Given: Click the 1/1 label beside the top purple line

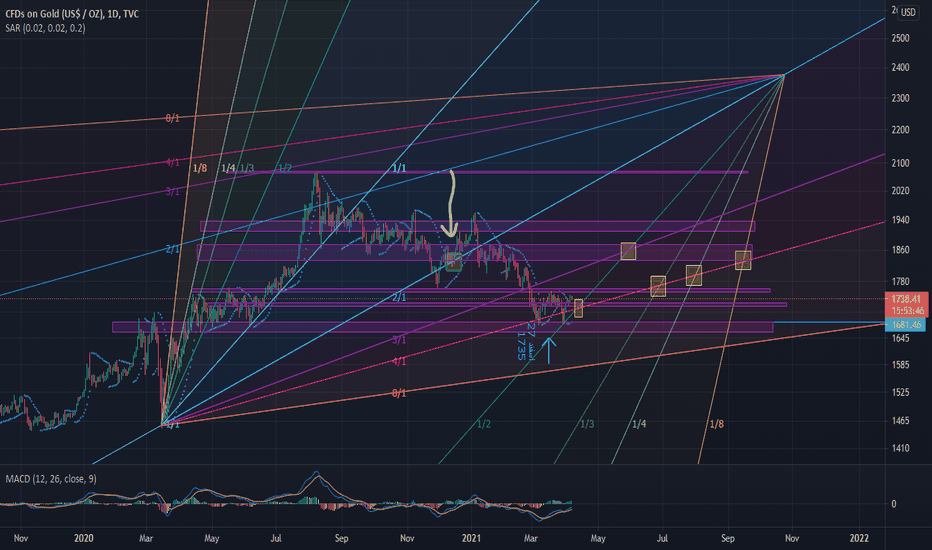Looking at the screenshot, I should point(399,168).
